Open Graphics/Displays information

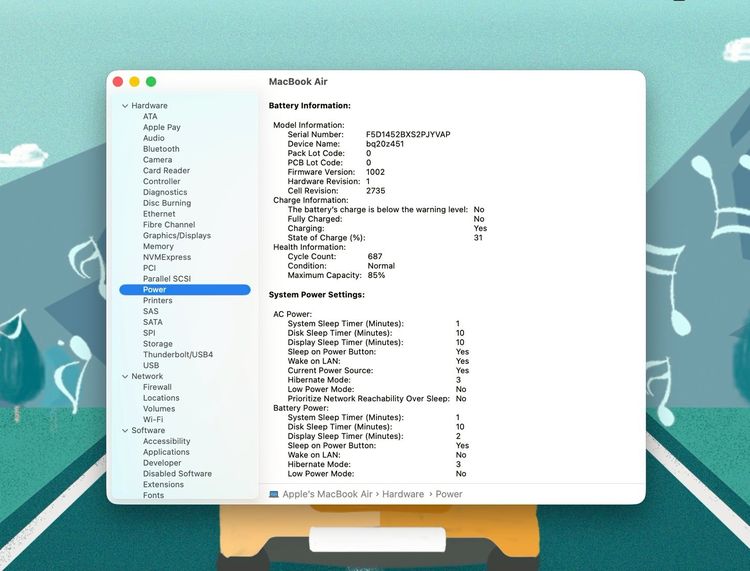click(176, 235)
